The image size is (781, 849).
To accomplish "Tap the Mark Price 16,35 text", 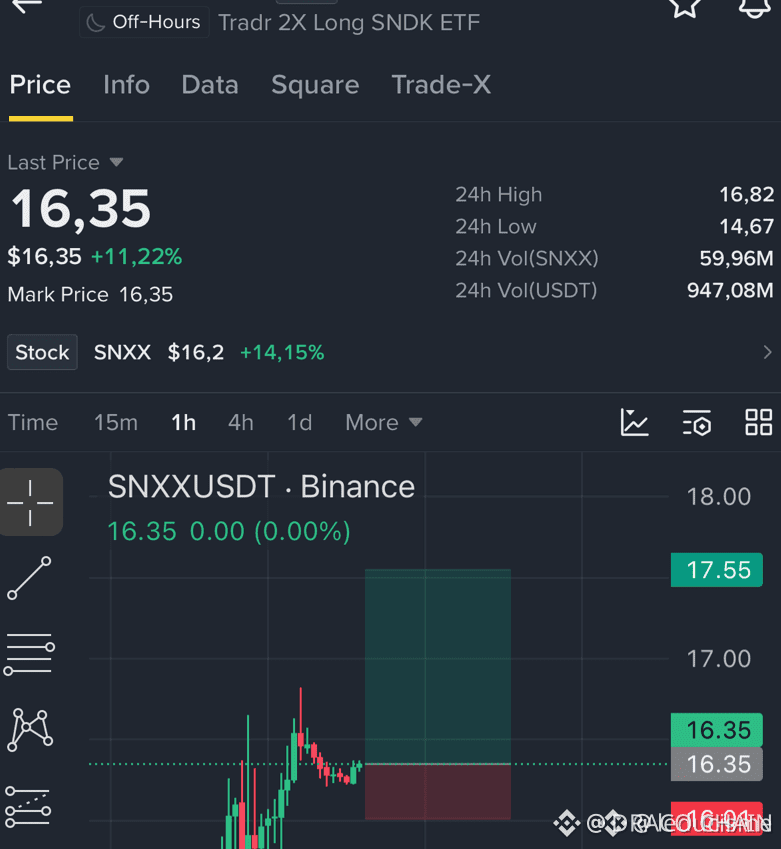I will (x=90, y=295).
